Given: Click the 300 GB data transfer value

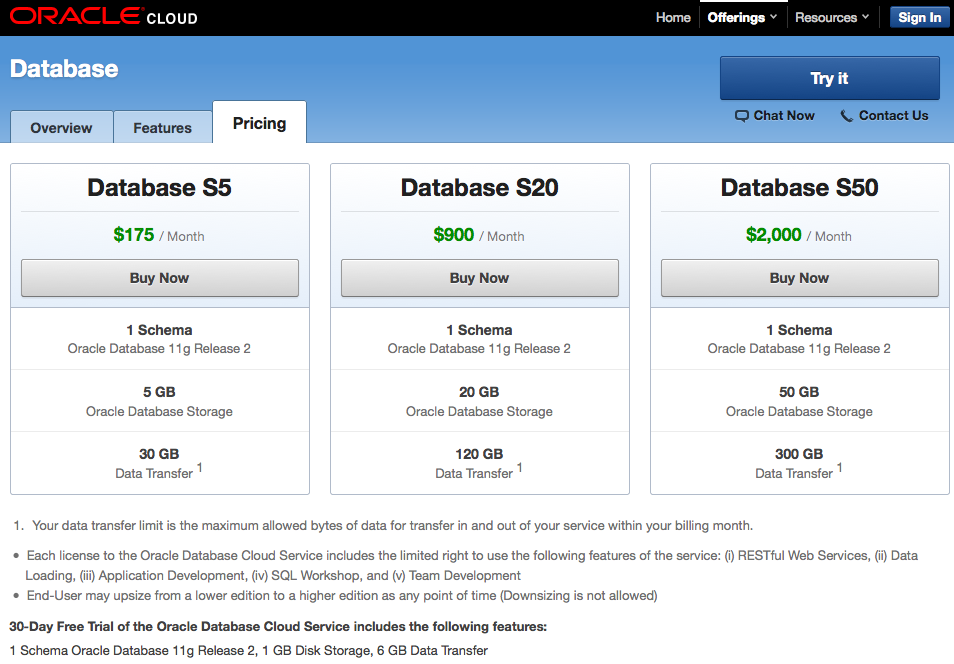Looking at the screenshot, I should (799, 454).
